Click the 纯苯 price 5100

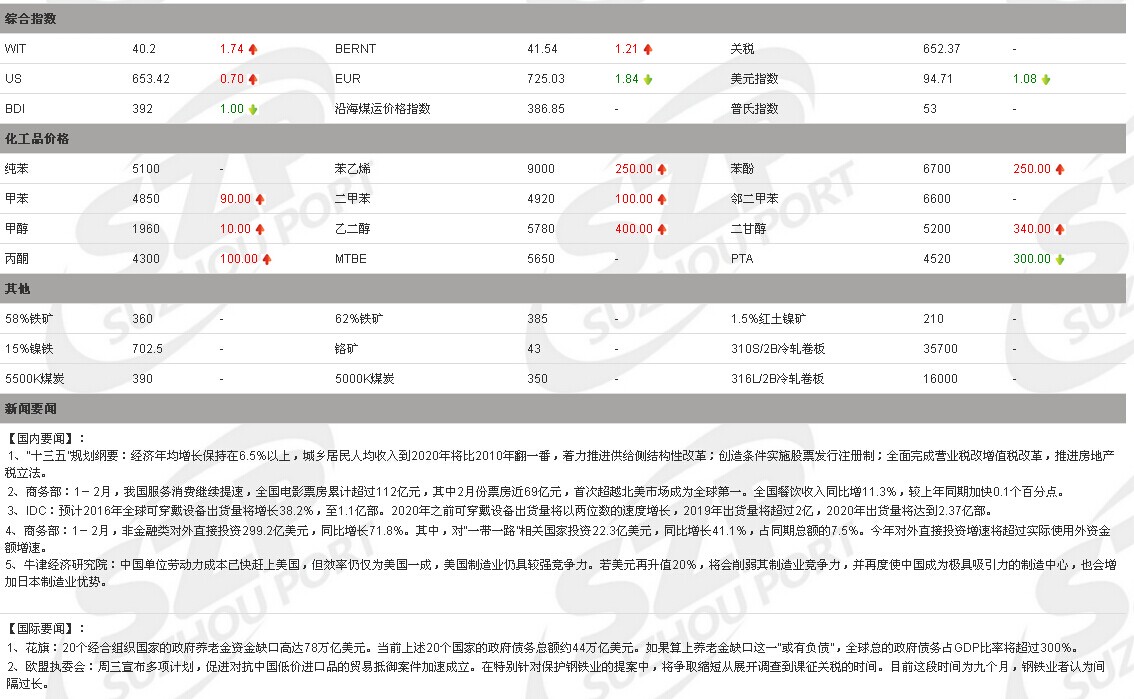pyautogui.click(x=146, y=169)
